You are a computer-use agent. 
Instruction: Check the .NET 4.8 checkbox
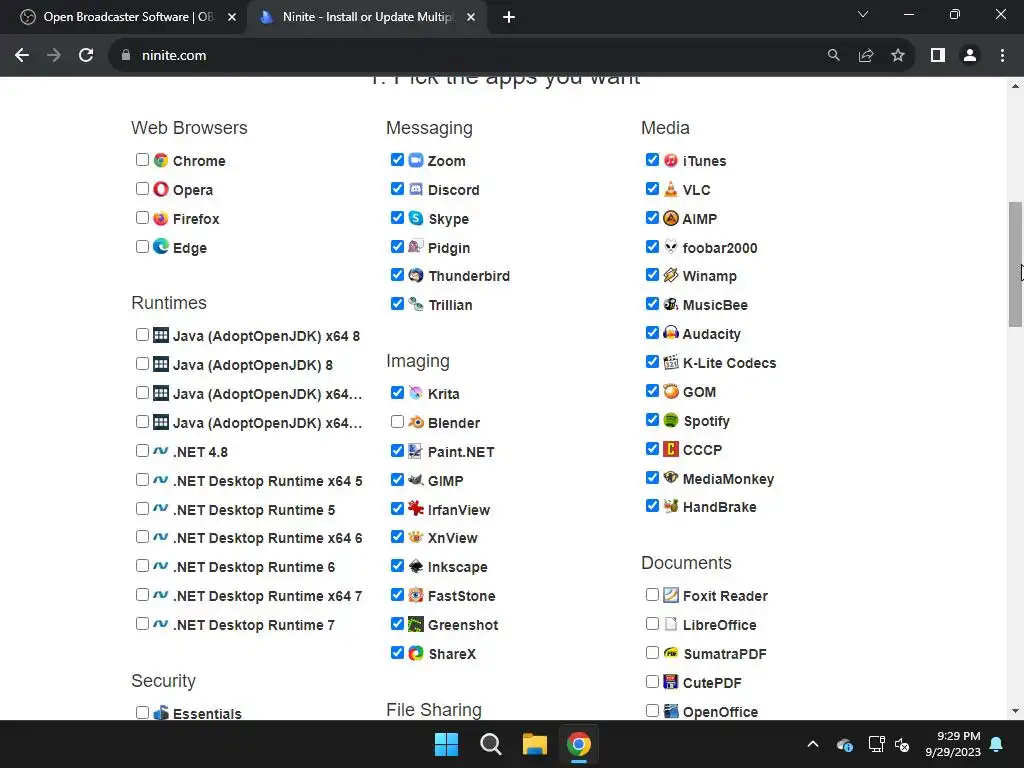coord(142,451)
